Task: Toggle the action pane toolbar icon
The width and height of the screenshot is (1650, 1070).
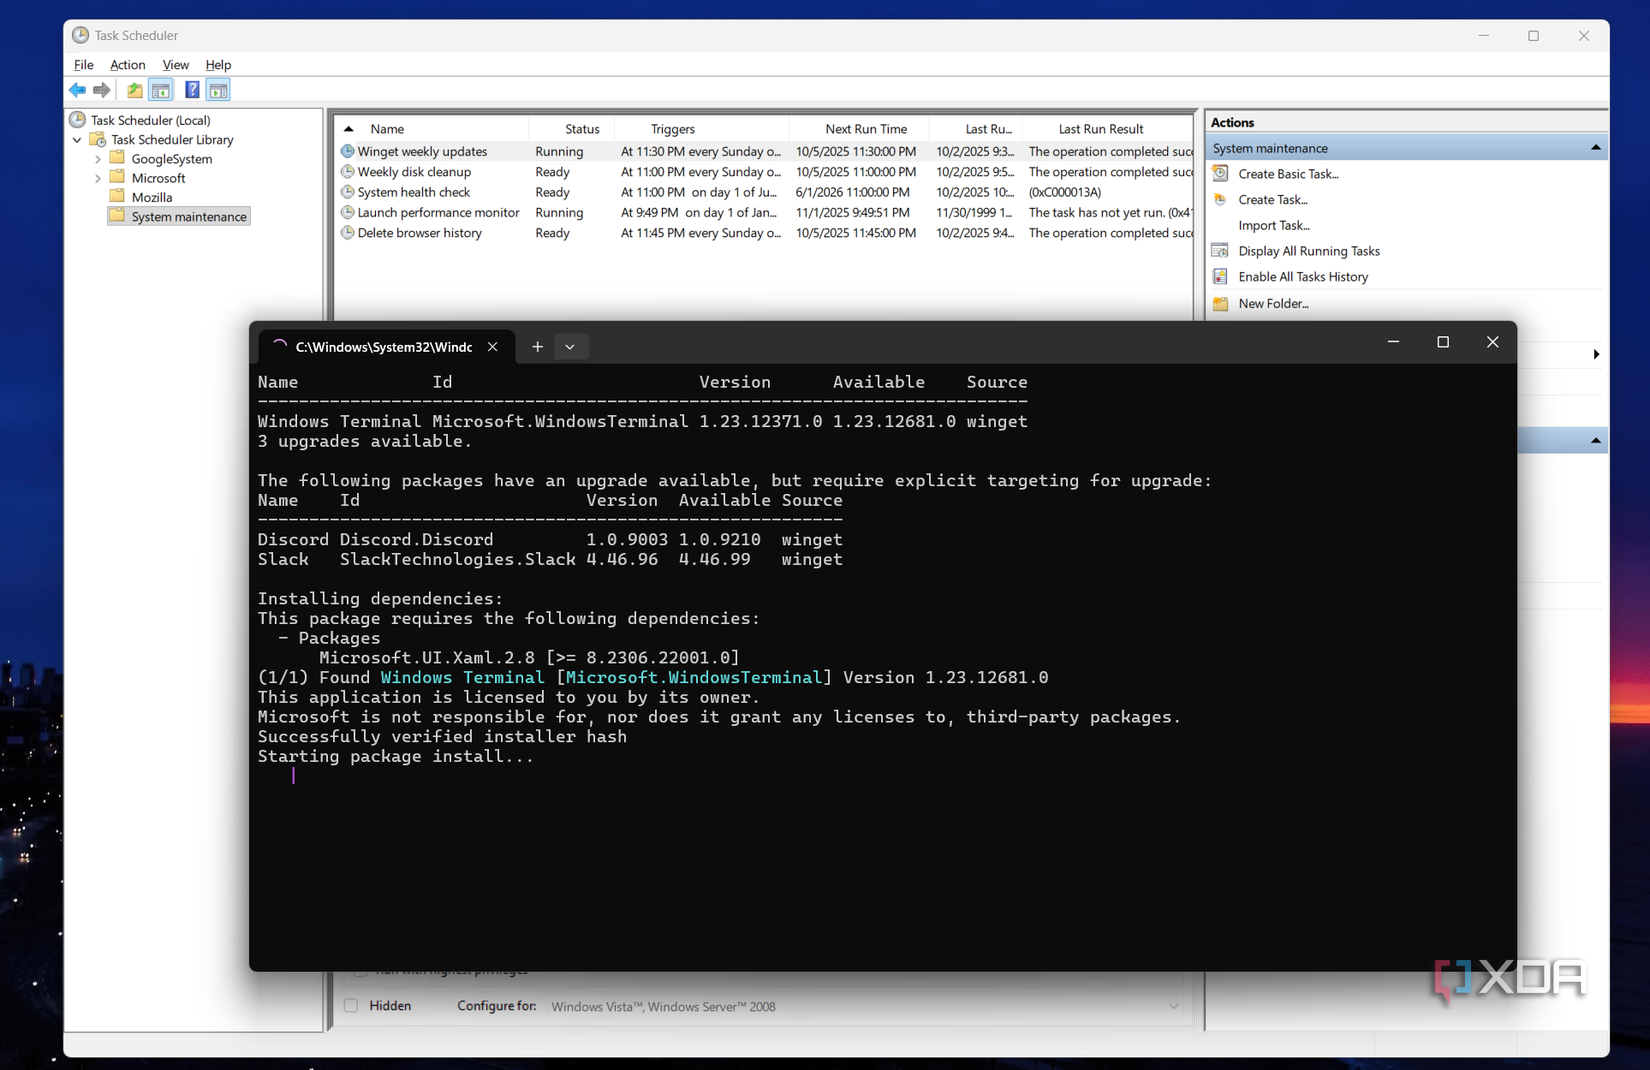Action: 218,90
